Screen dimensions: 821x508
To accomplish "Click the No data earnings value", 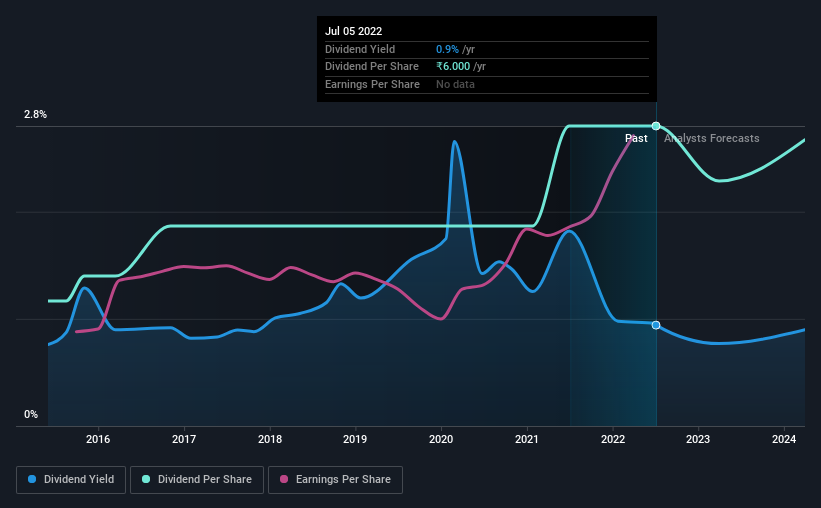I will (456, 84).
